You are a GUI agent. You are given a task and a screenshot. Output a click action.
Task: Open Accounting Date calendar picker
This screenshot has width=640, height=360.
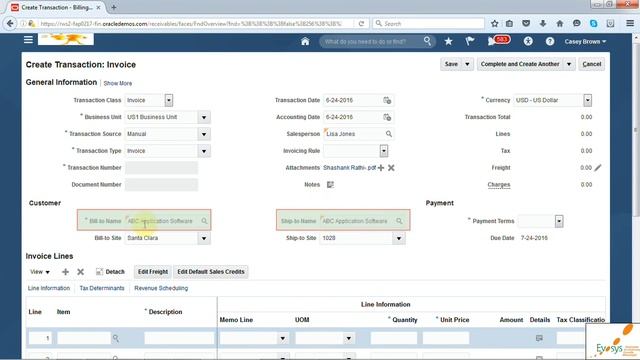click(x=387, y=117)
